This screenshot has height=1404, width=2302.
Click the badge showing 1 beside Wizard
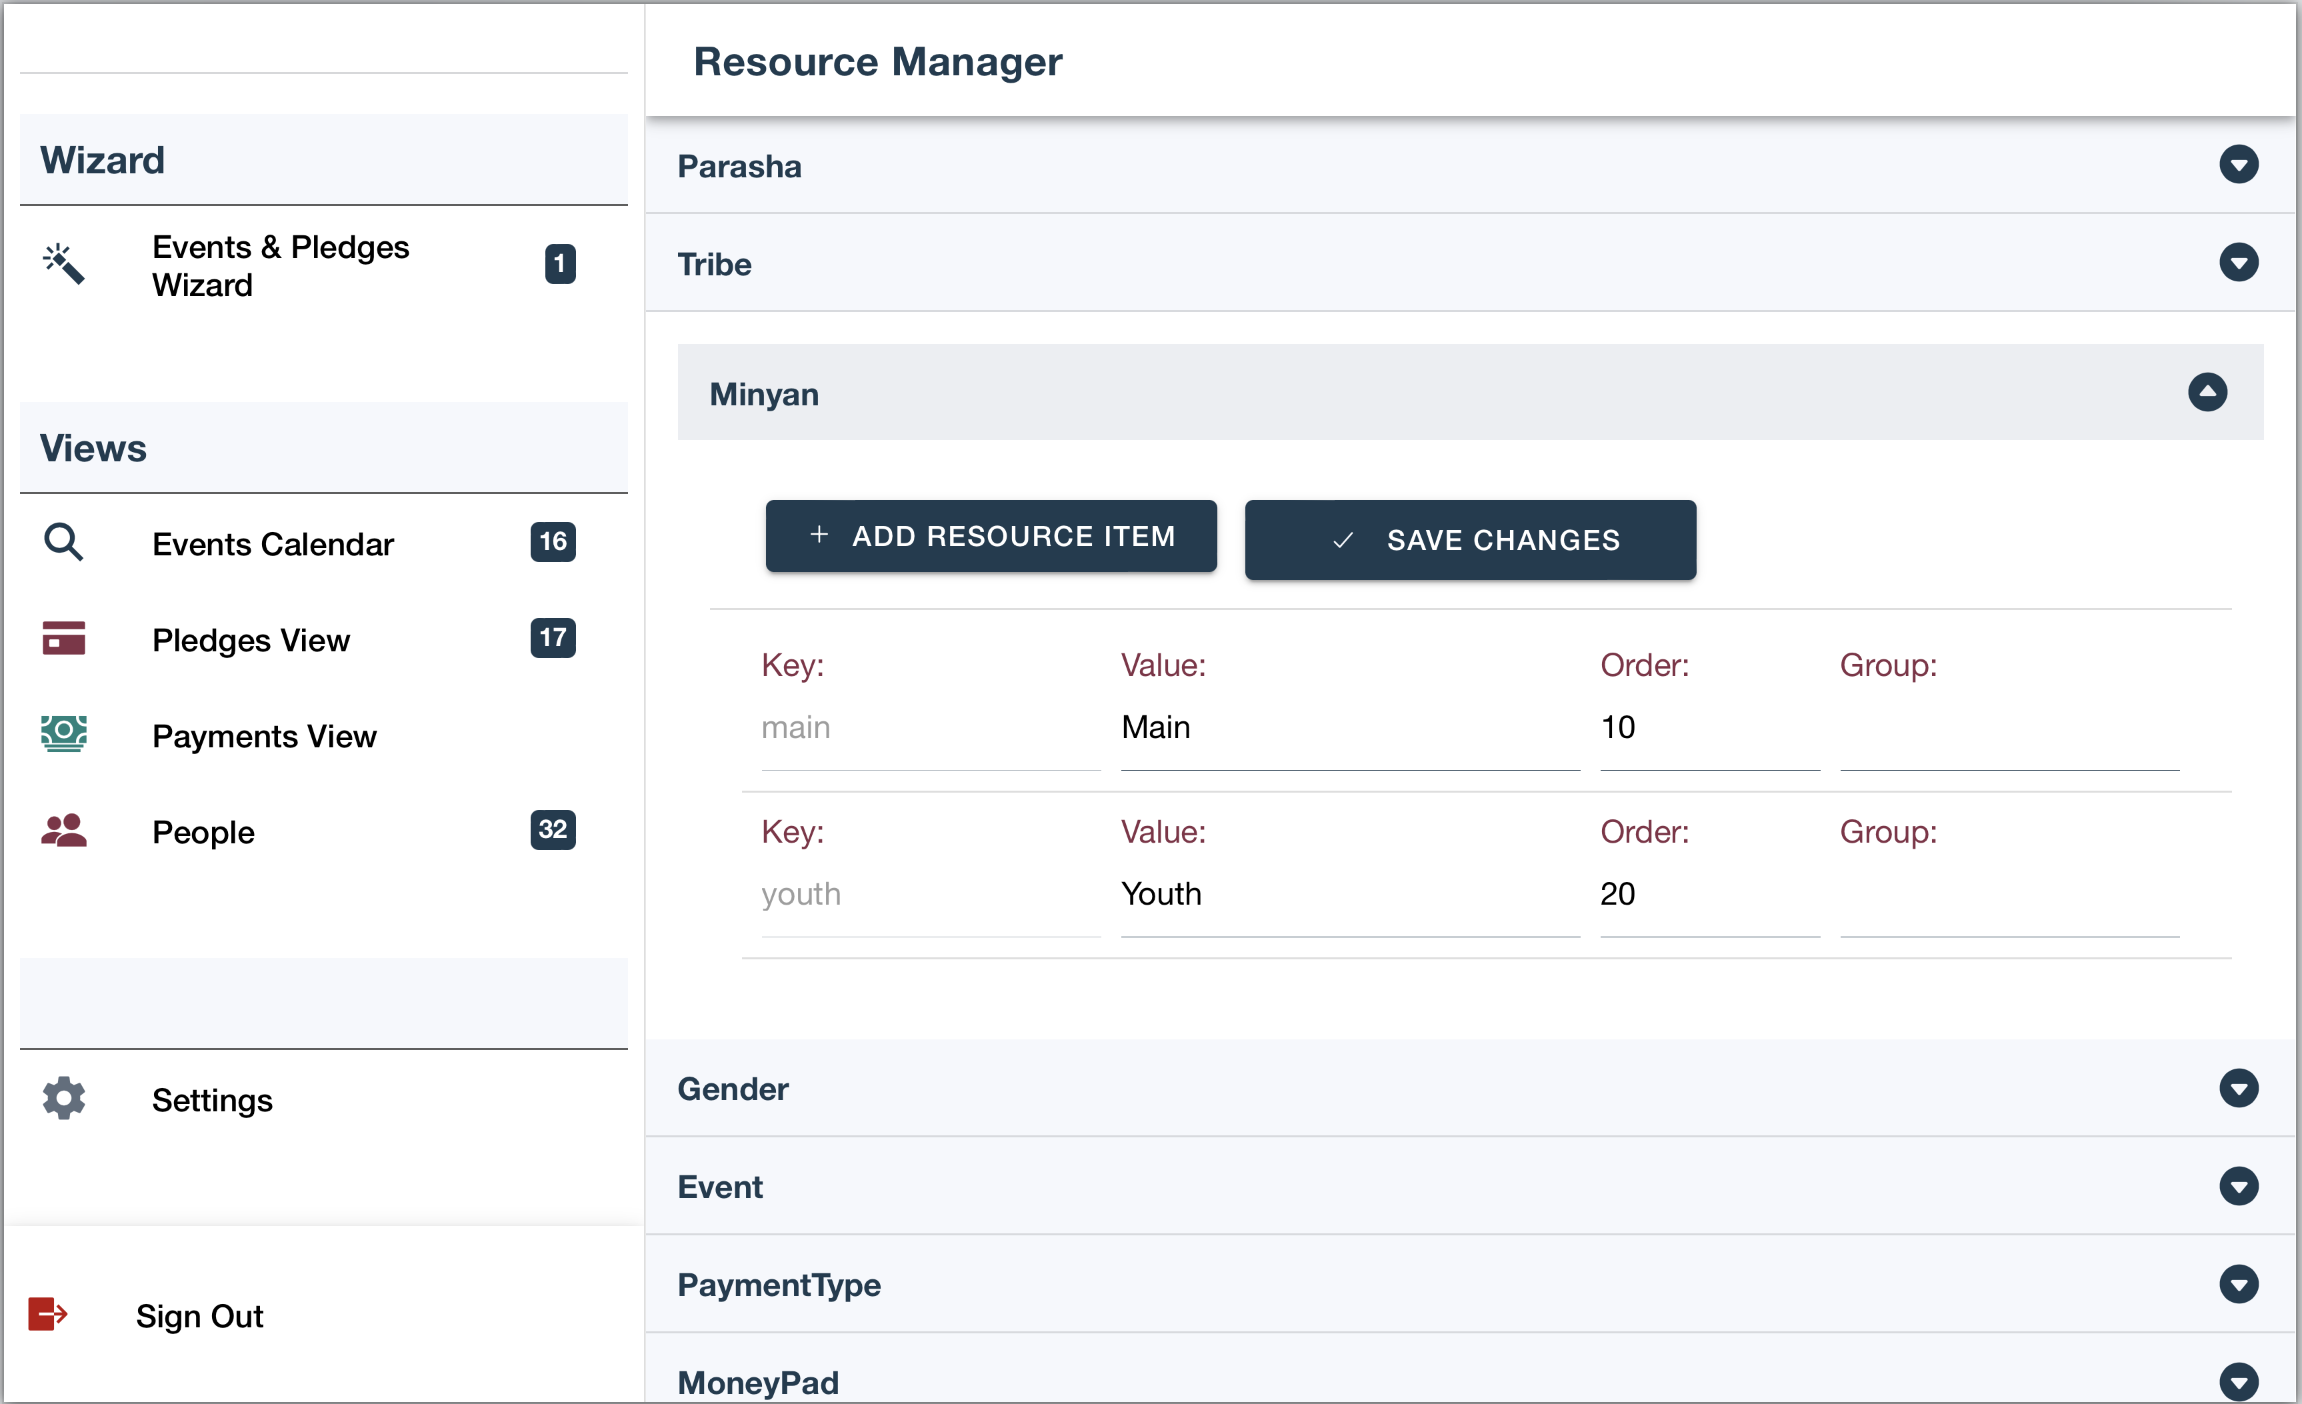pyautogui.click(x=560, y=264)
